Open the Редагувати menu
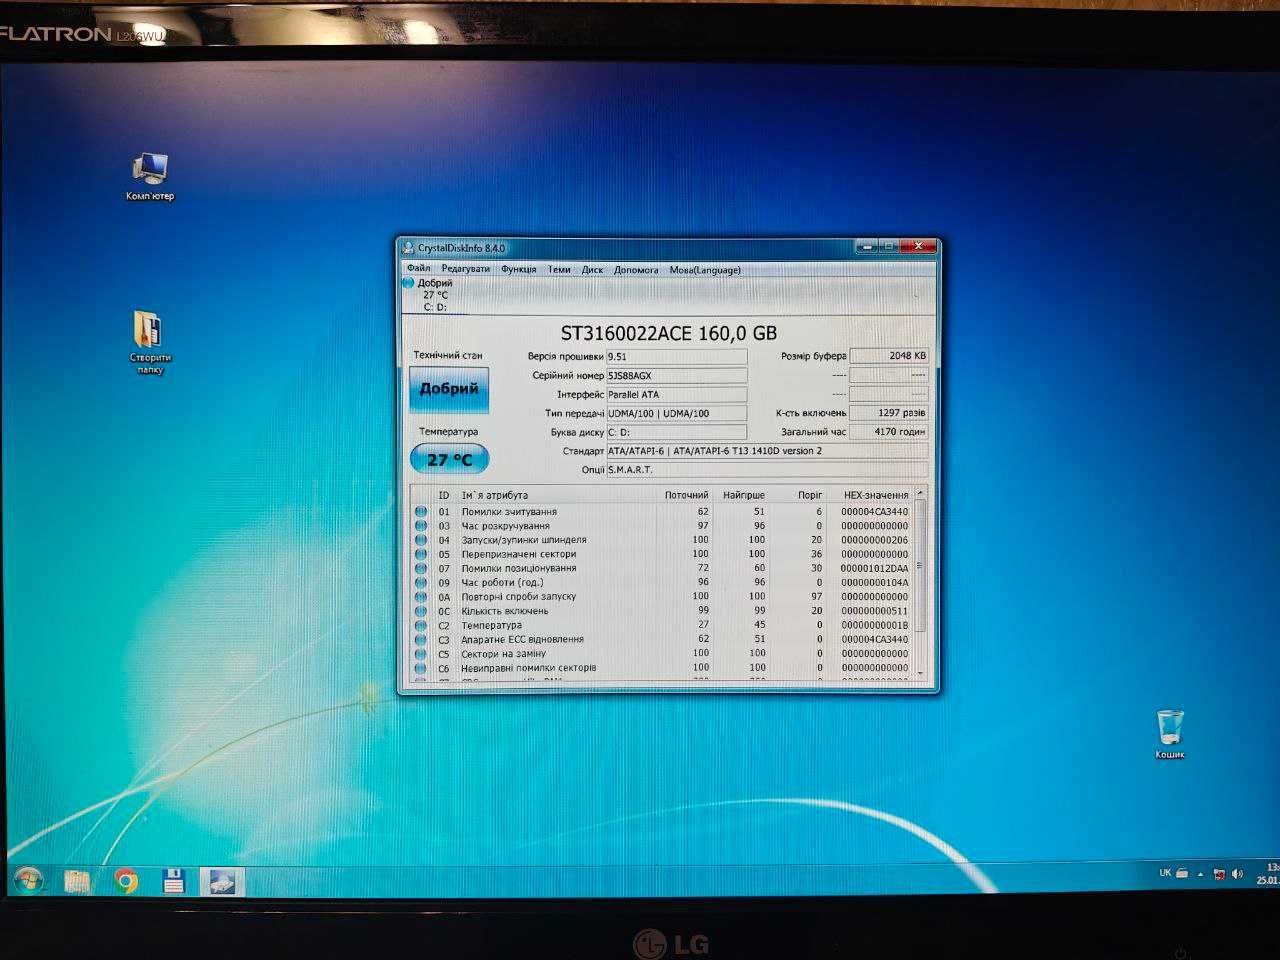This screenshot has height=960, width=1280. pos(466,269)
